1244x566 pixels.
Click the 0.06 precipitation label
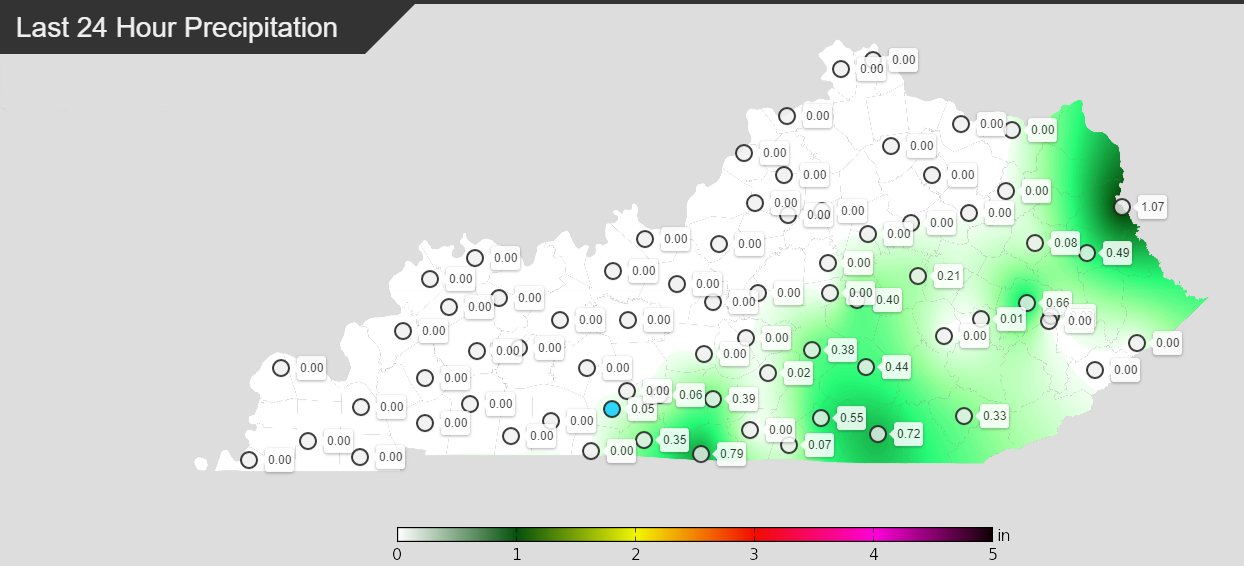point(690,395)
